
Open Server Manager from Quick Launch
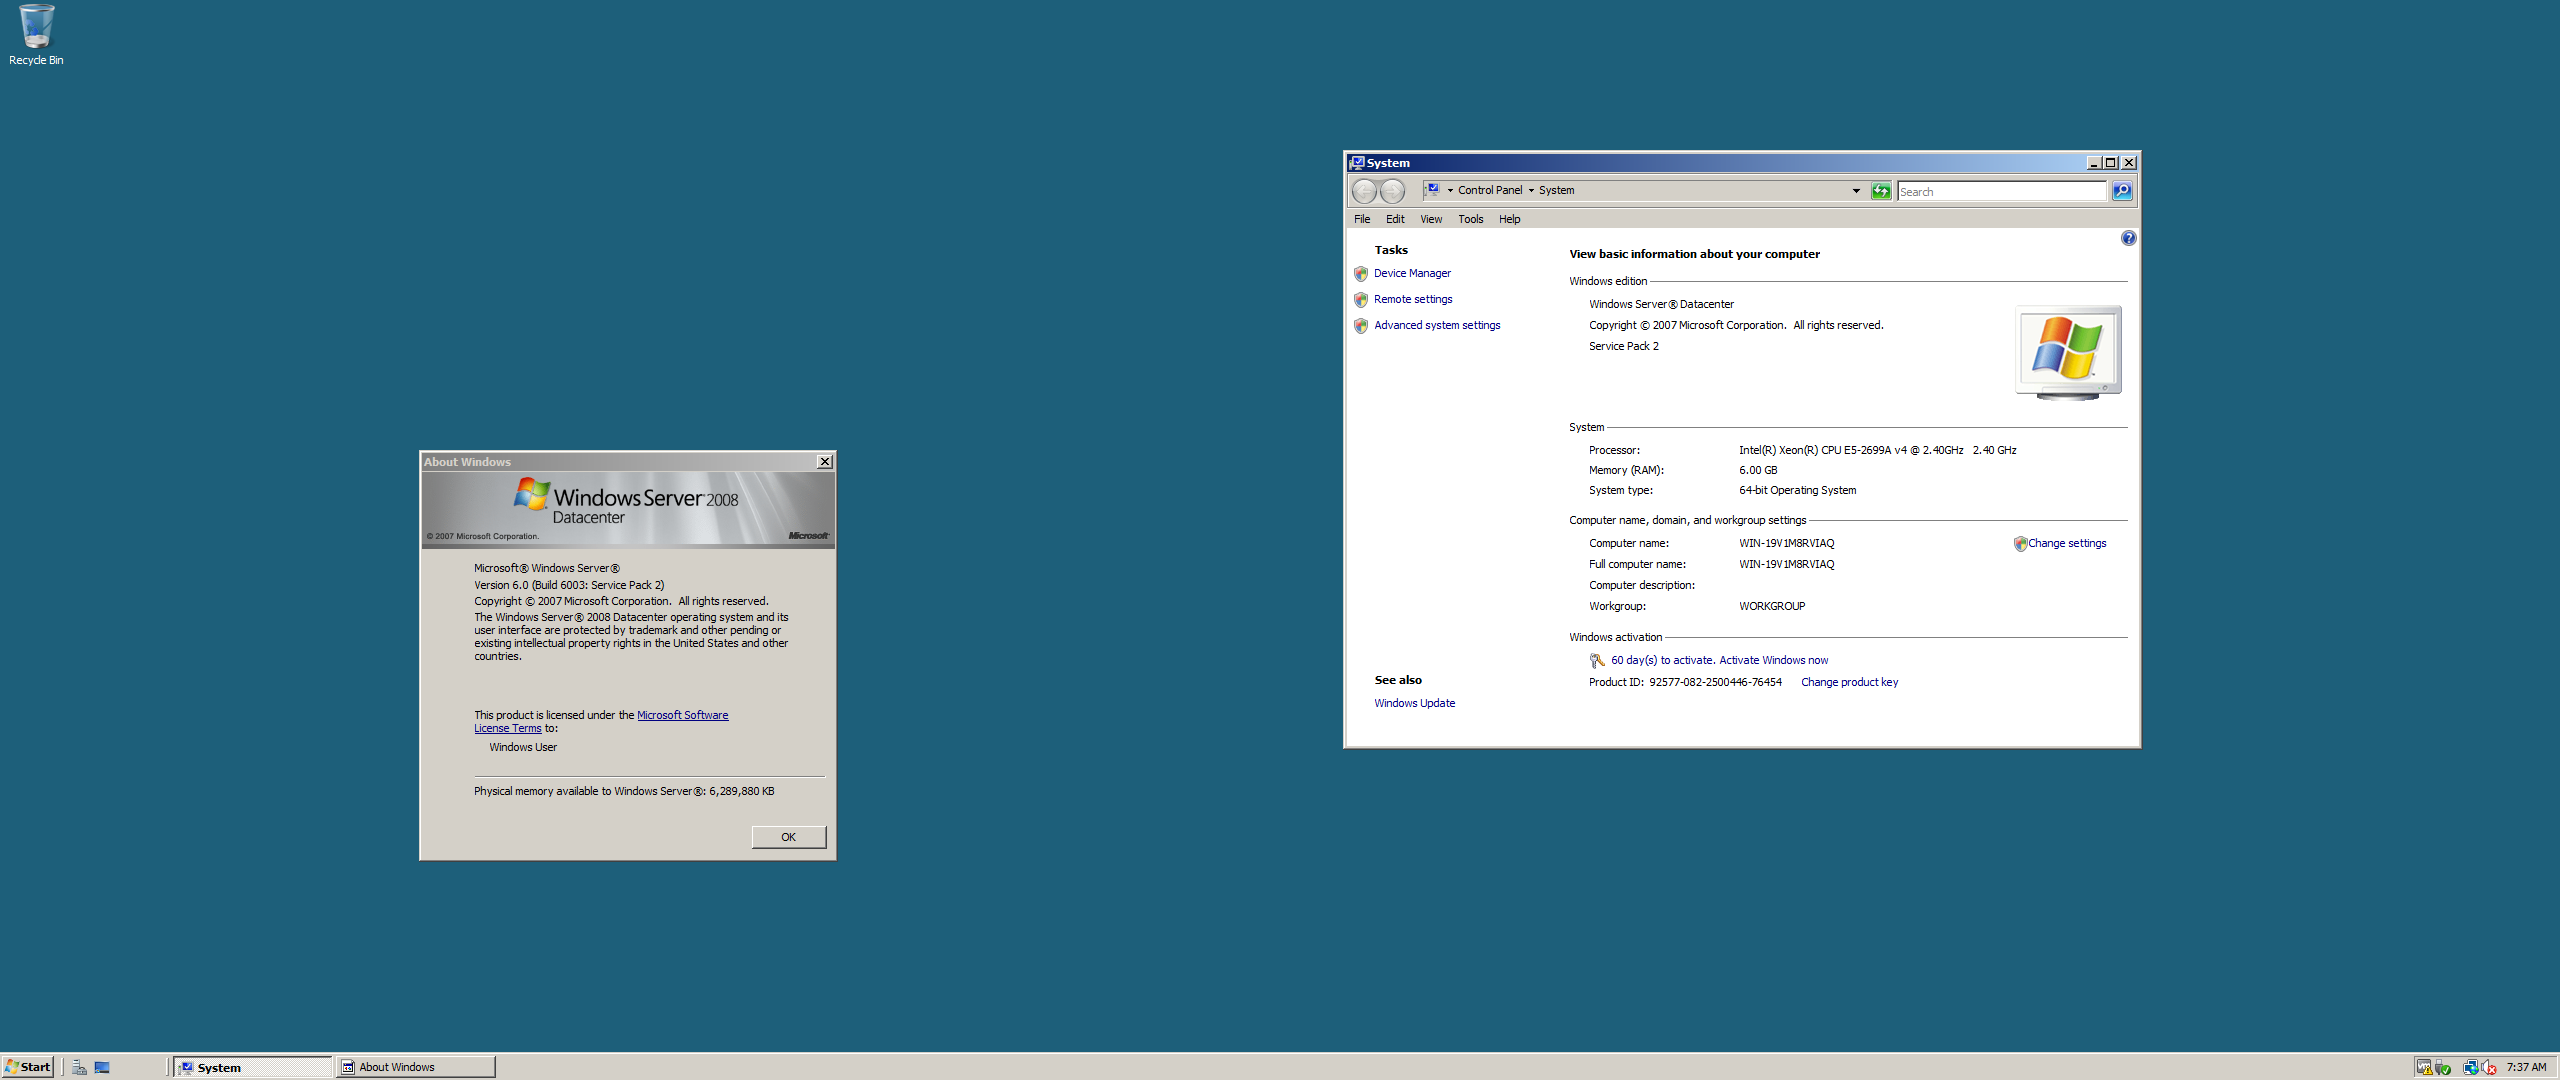[x=79, y=1068]
